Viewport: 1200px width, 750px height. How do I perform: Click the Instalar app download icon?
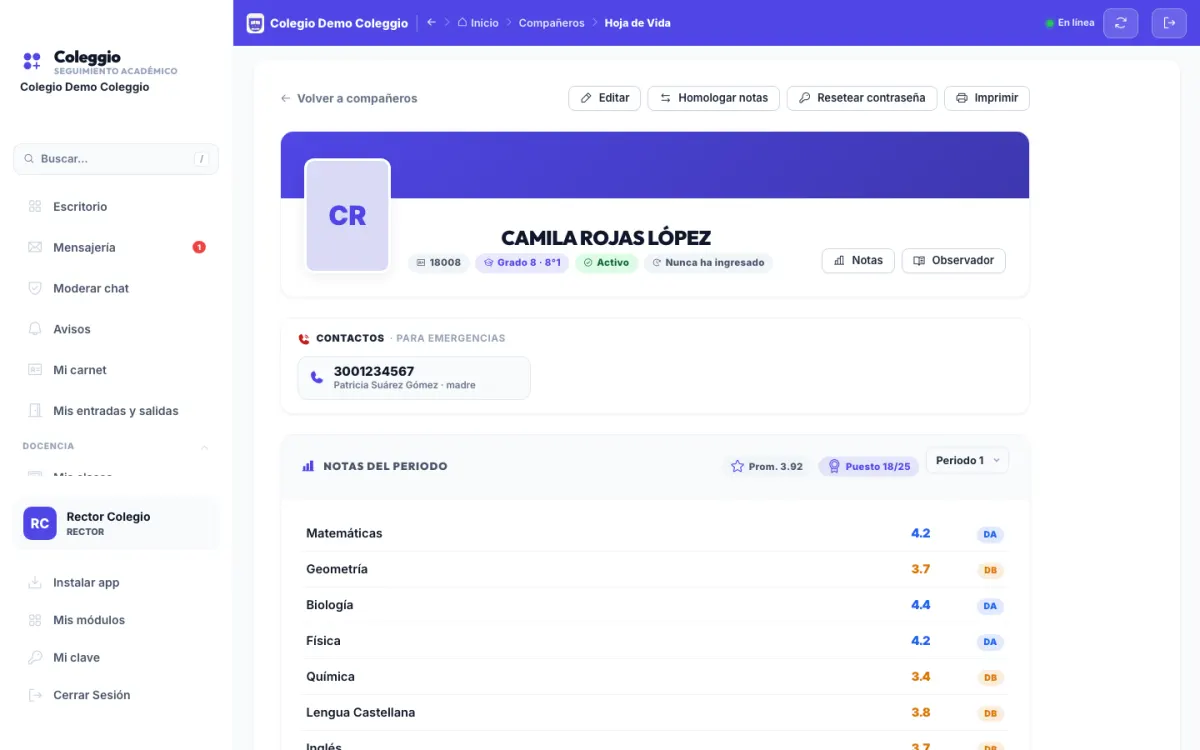pos(35,583)
